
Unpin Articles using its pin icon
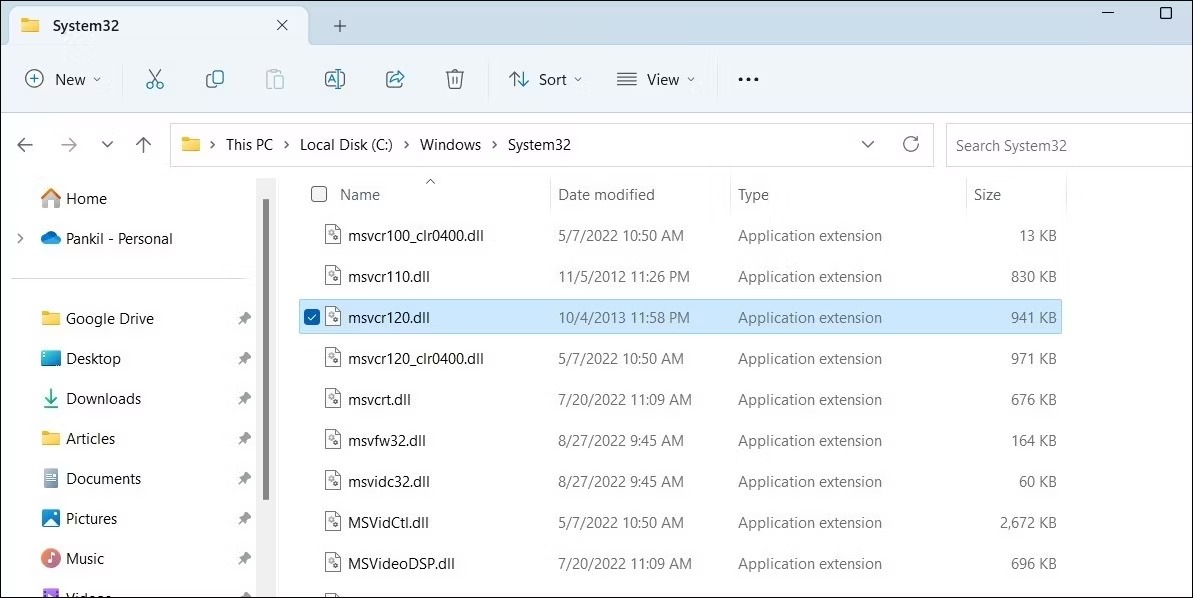click(244, 438)
